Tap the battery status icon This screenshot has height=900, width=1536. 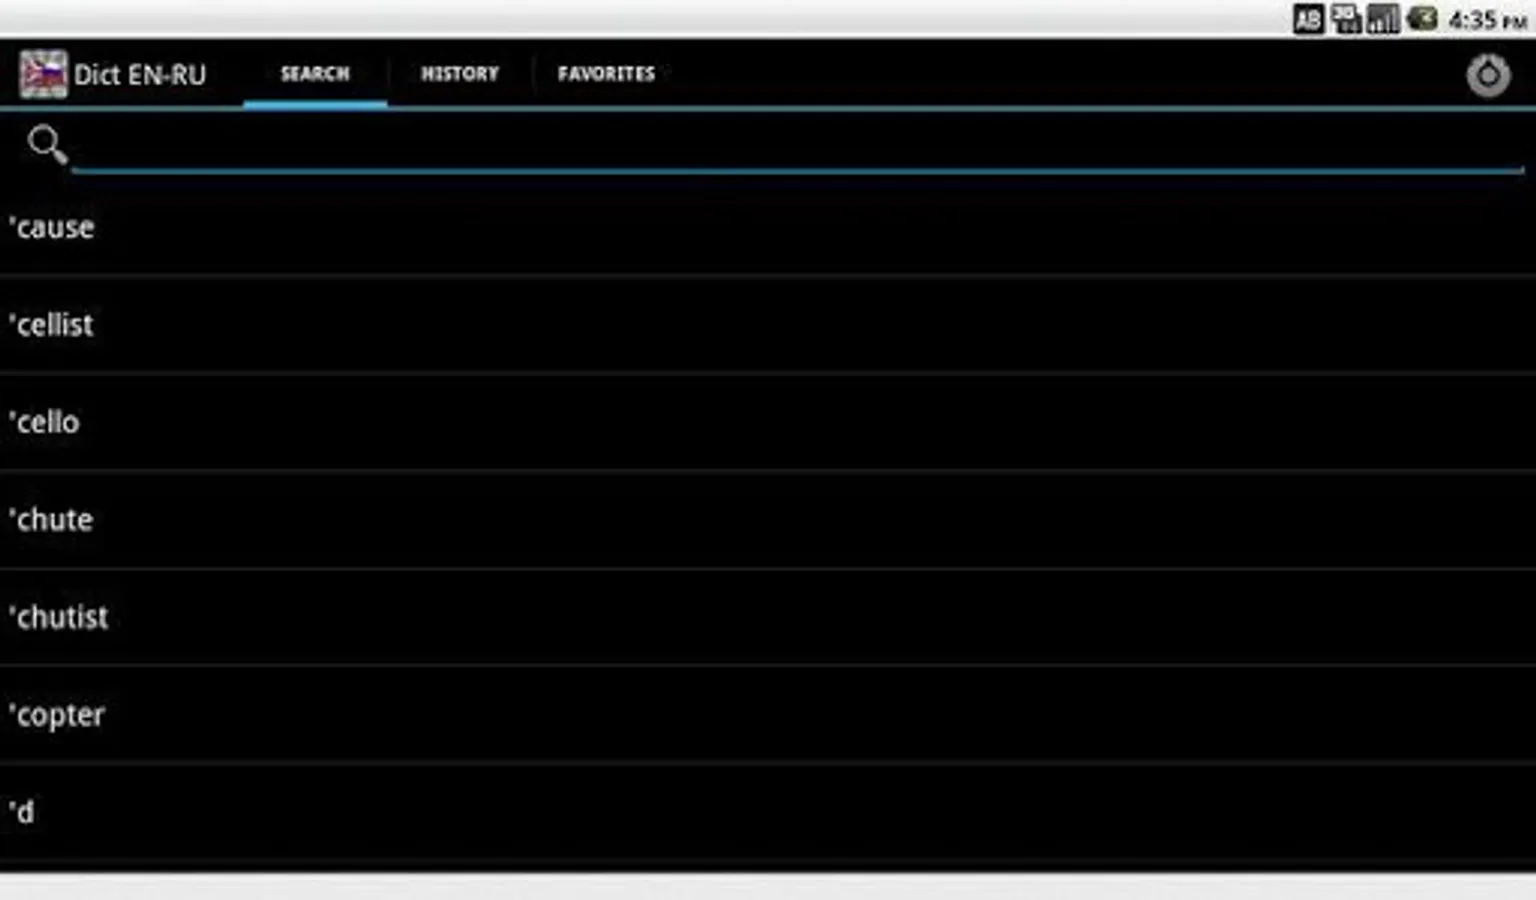point(1422,19)
